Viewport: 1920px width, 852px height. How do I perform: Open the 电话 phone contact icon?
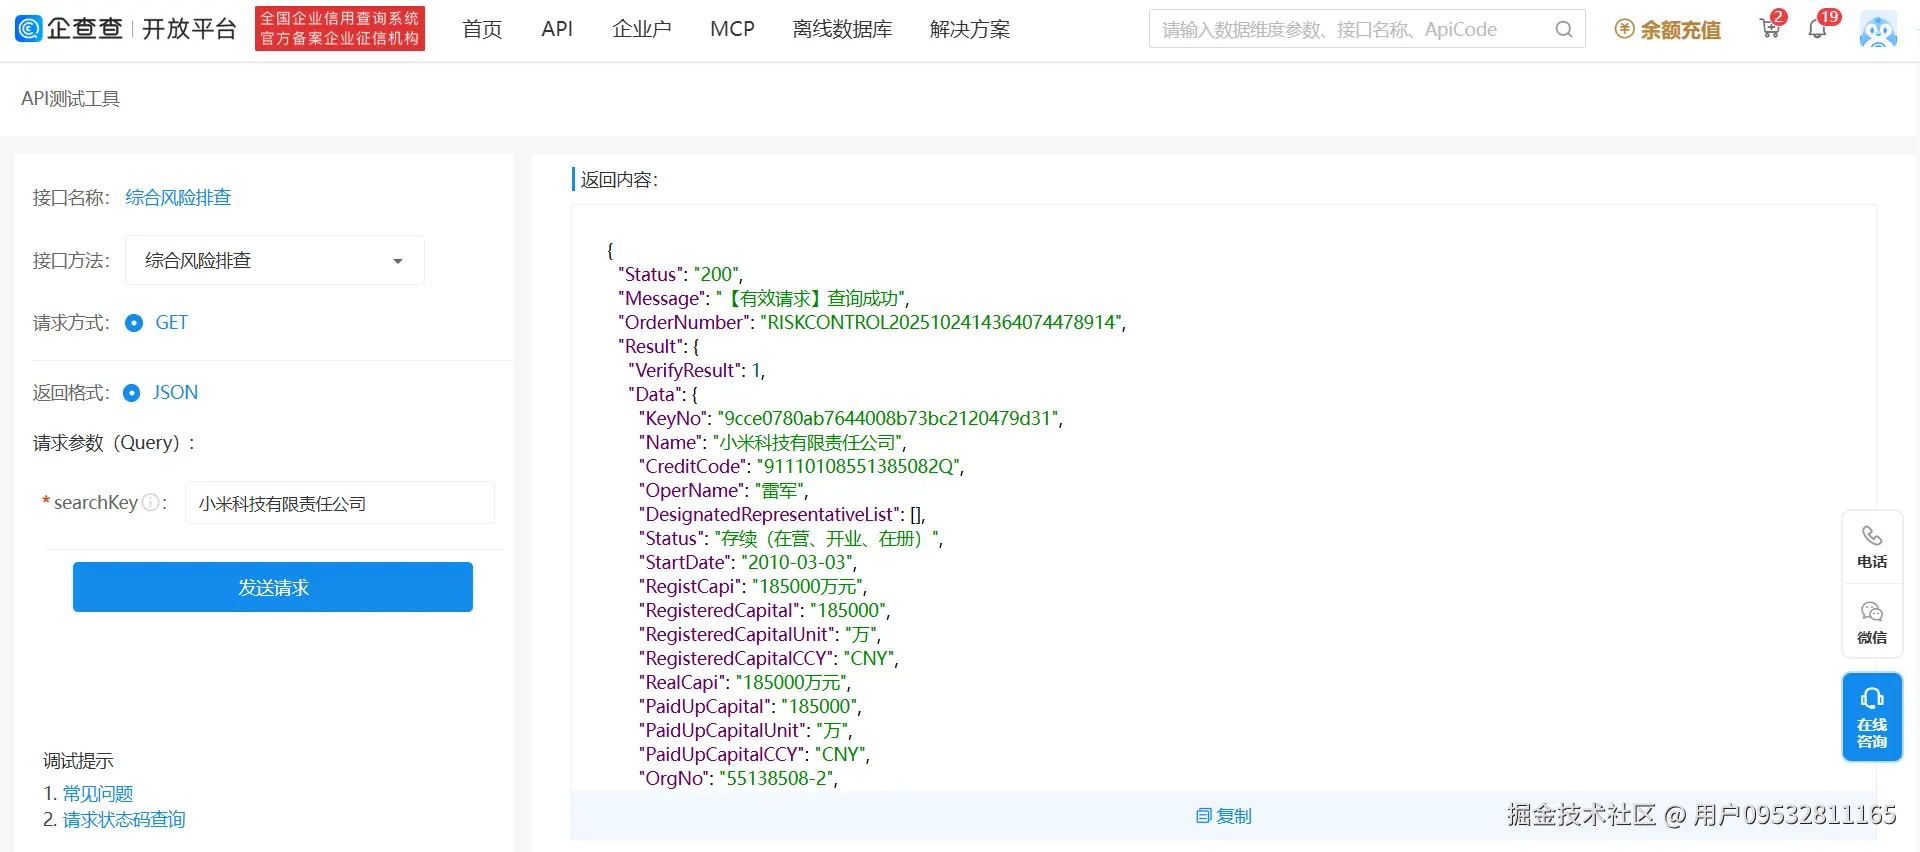click(1872, 547)
